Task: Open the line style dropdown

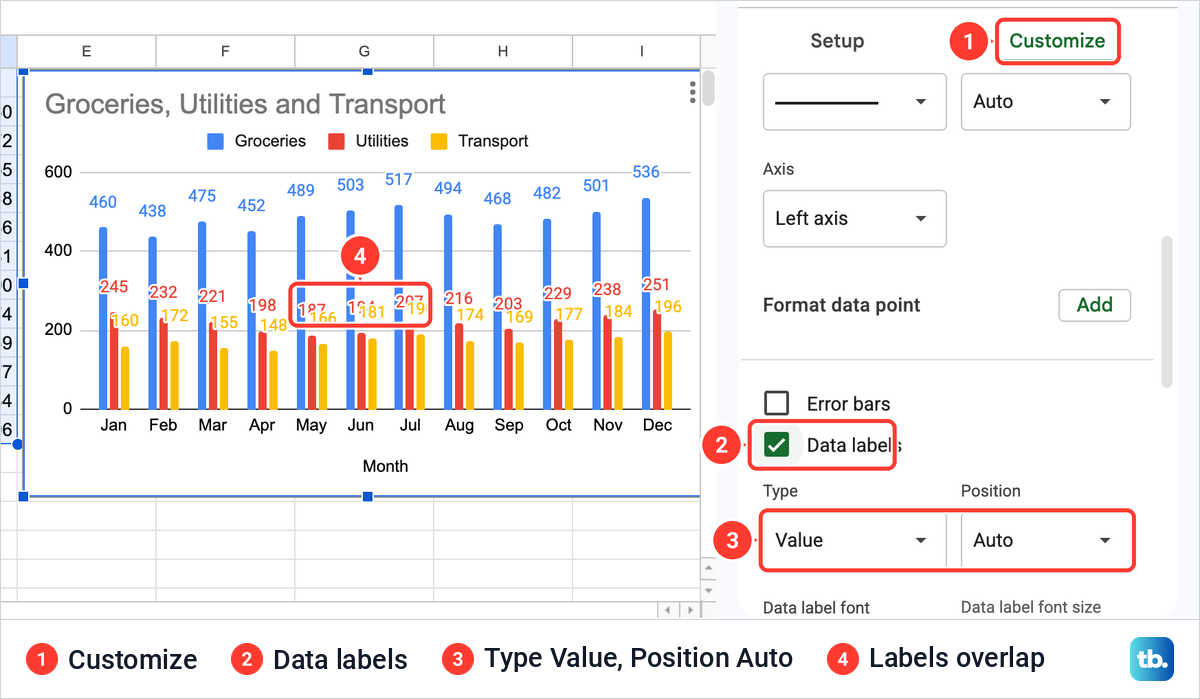Action: click(x=855, y=101)
